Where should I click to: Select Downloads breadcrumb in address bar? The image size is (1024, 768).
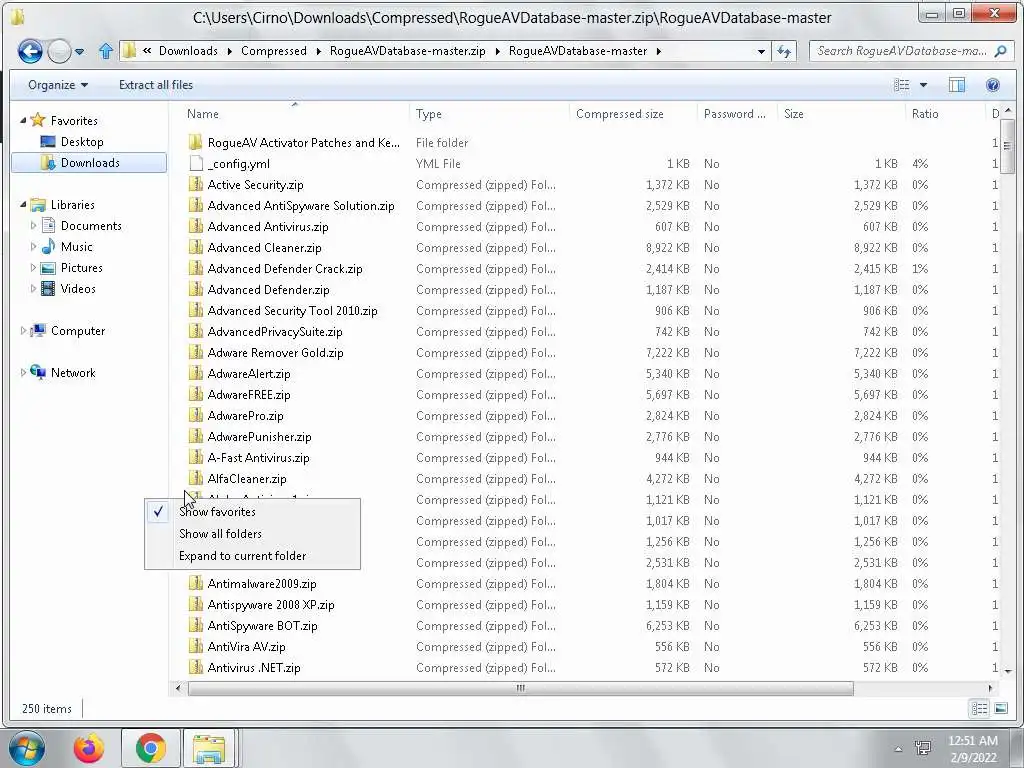point(188,51)
